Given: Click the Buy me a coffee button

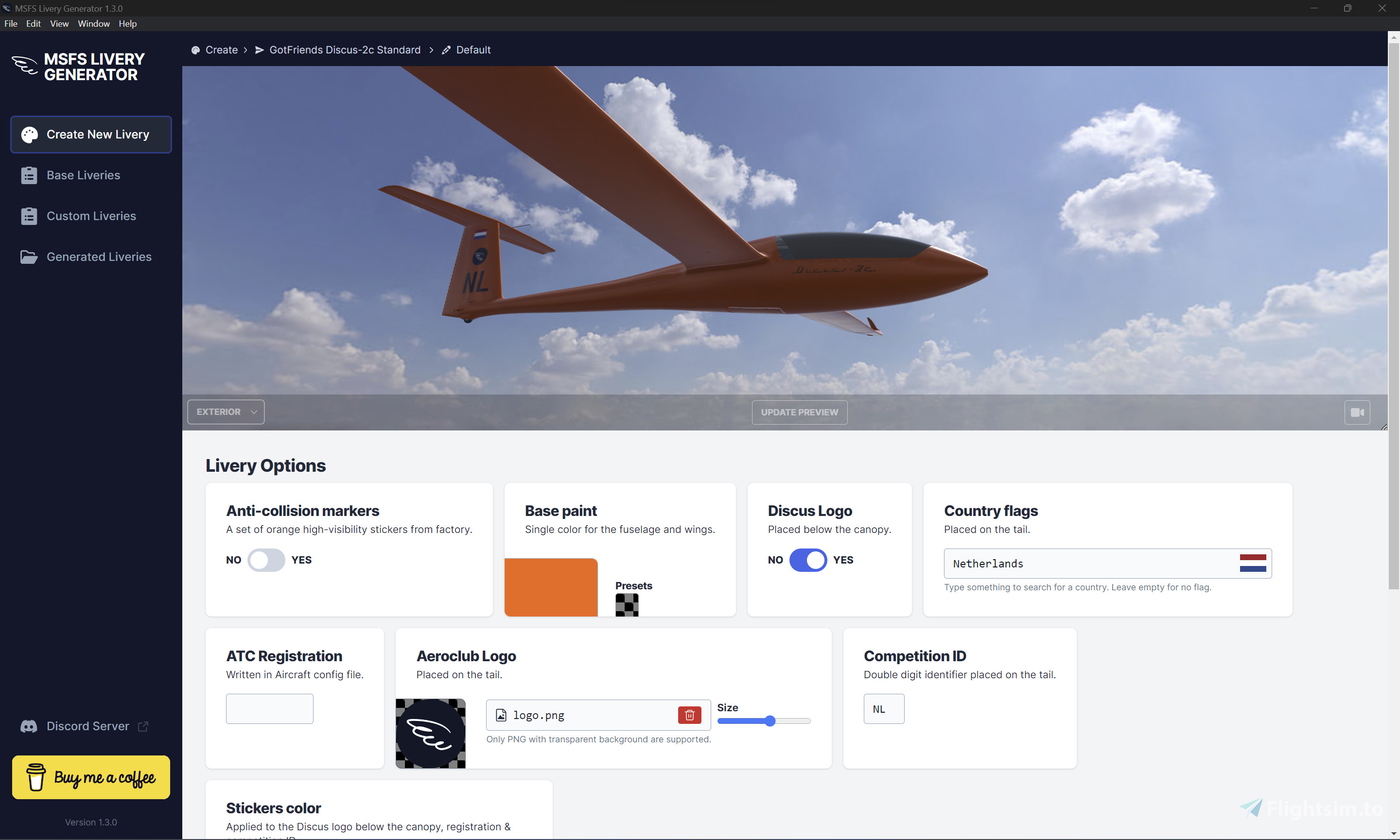Looking at the screenshot, I should click(90, 777).
